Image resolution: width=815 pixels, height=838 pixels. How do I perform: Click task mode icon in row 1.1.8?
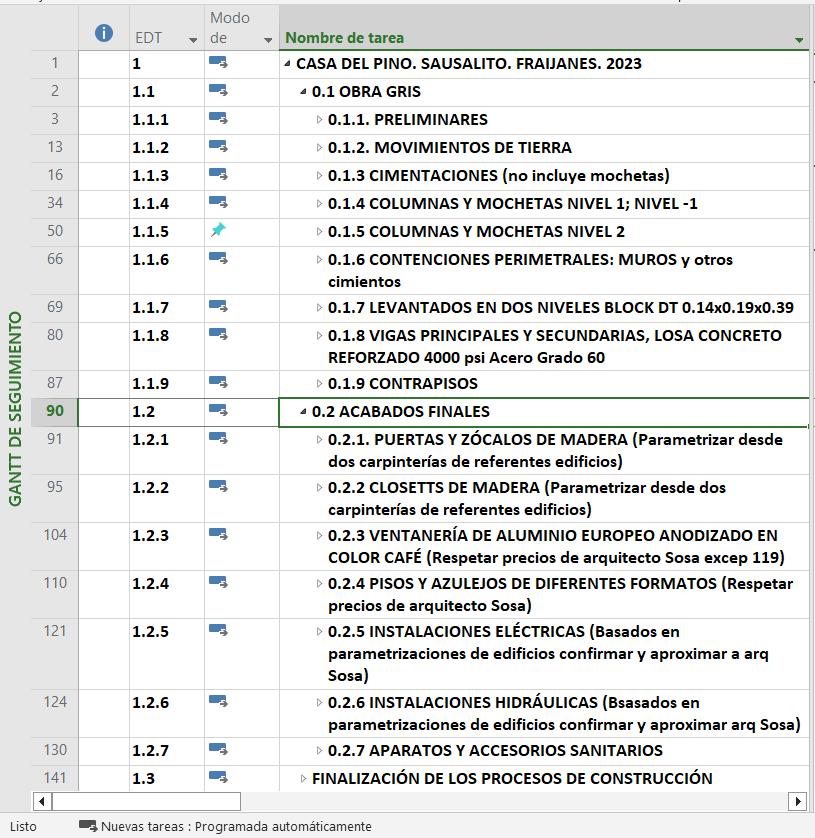point(218,334)
